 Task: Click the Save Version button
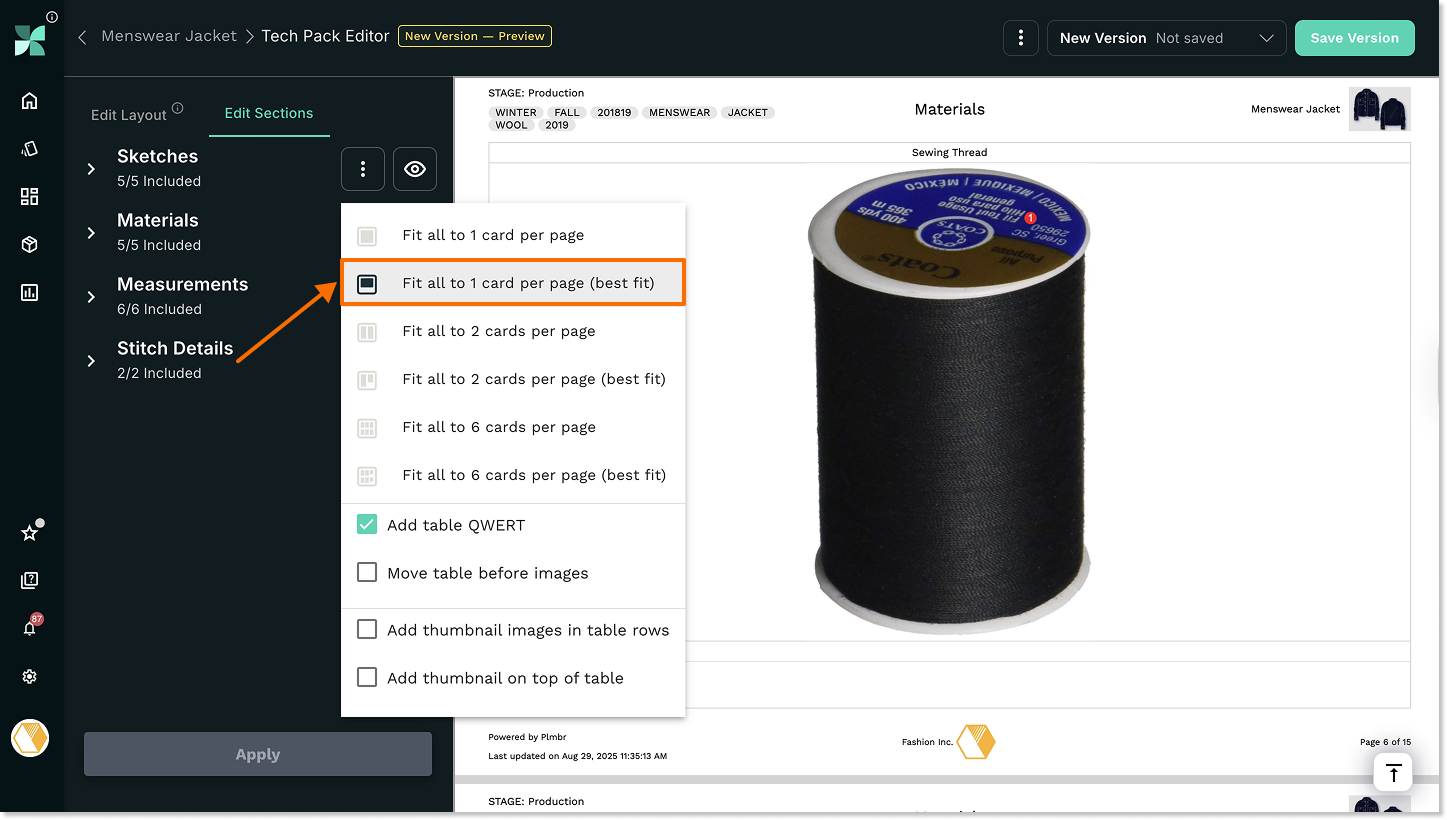[1354, 38]
